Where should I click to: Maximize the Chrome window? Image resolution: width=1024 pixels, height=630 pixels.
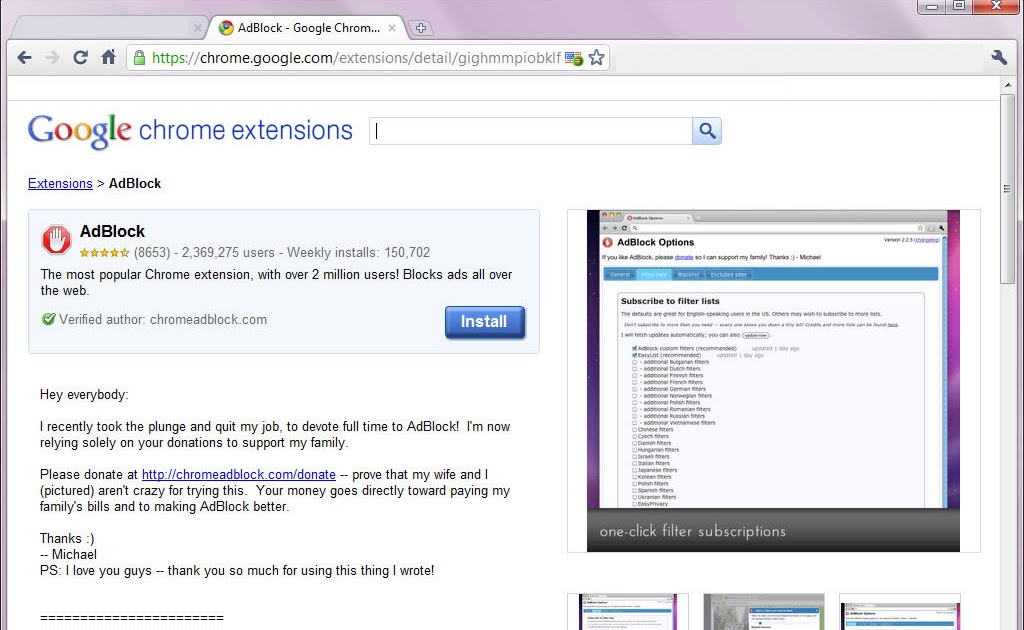coord(959,6)
